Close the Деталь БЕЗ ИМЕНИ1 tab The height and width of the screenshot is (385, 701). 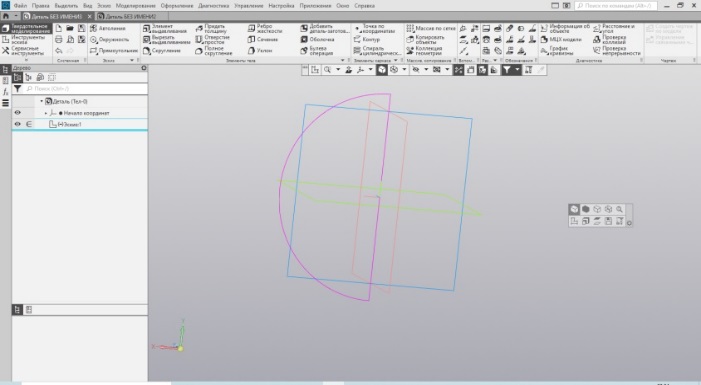pyautogui.click(x=89, y=16)
